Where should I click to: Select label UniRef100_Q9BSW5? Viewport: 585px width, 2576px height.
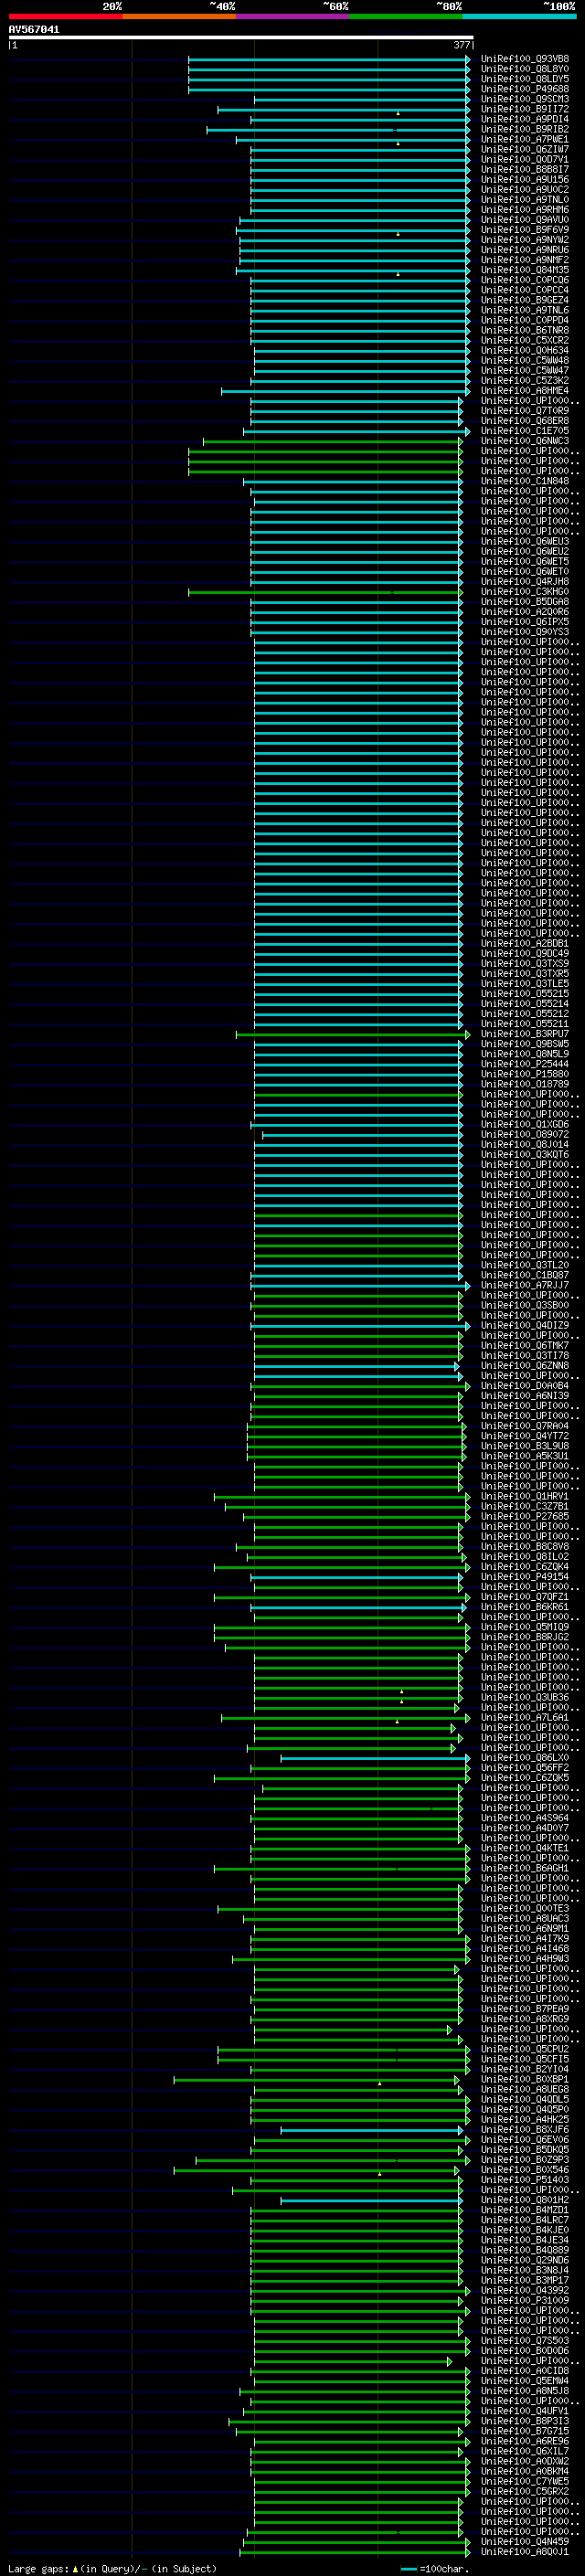click(525, 1044)
